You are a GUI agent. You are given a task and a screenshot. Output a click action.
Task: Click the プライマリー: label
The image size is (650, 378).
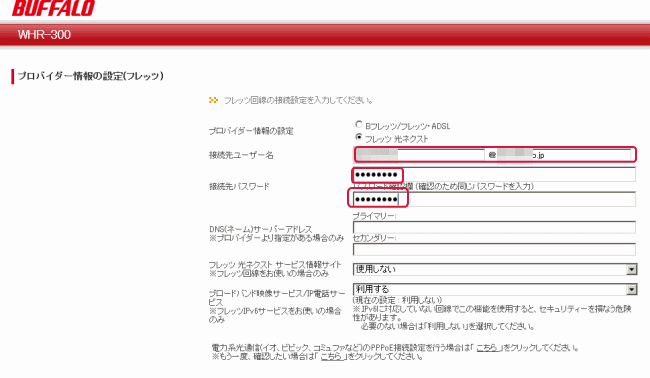pos(374,216)
